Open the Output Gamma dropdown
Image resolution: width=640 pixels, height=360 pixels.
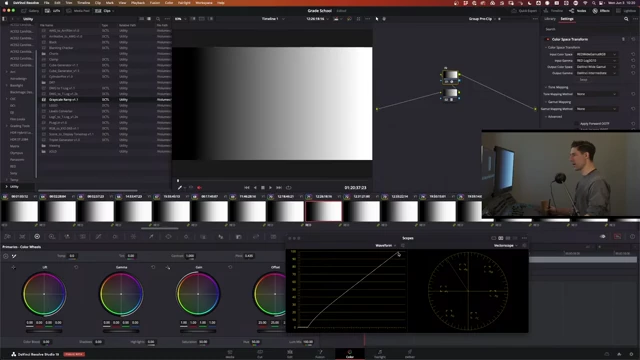point(596,73)
